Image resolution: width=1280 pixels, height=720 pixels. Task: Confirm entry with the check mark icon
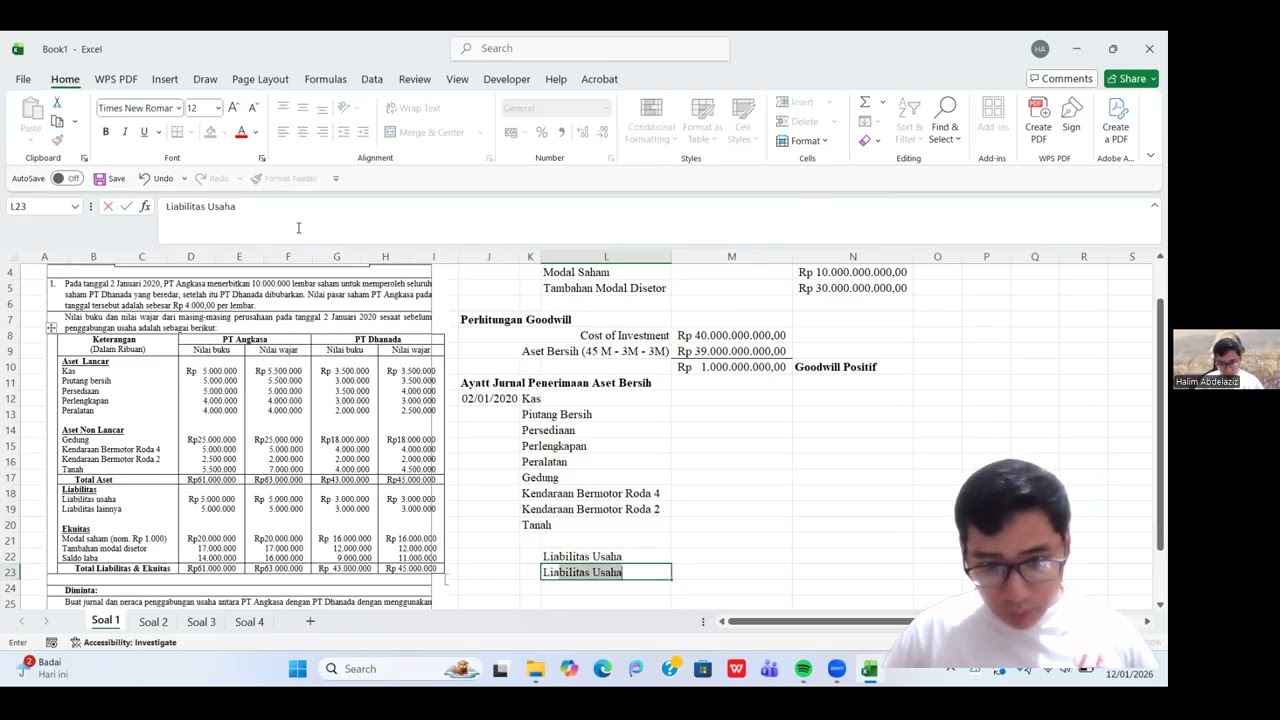point(126,206)
